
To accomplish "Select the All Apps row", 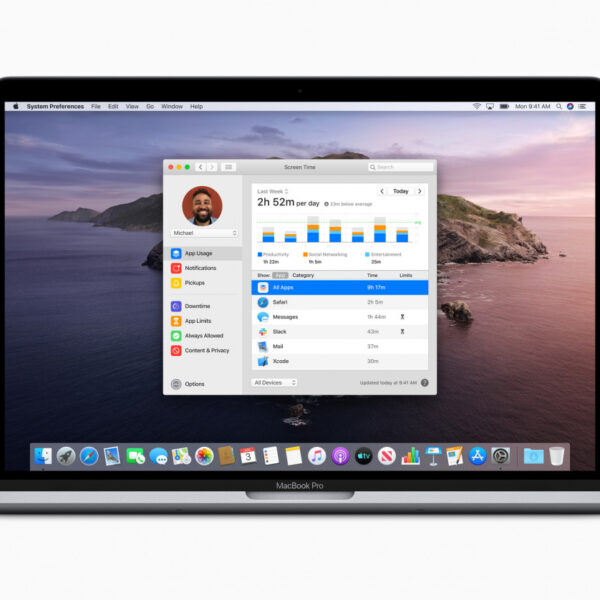I will tap(340, 287).
